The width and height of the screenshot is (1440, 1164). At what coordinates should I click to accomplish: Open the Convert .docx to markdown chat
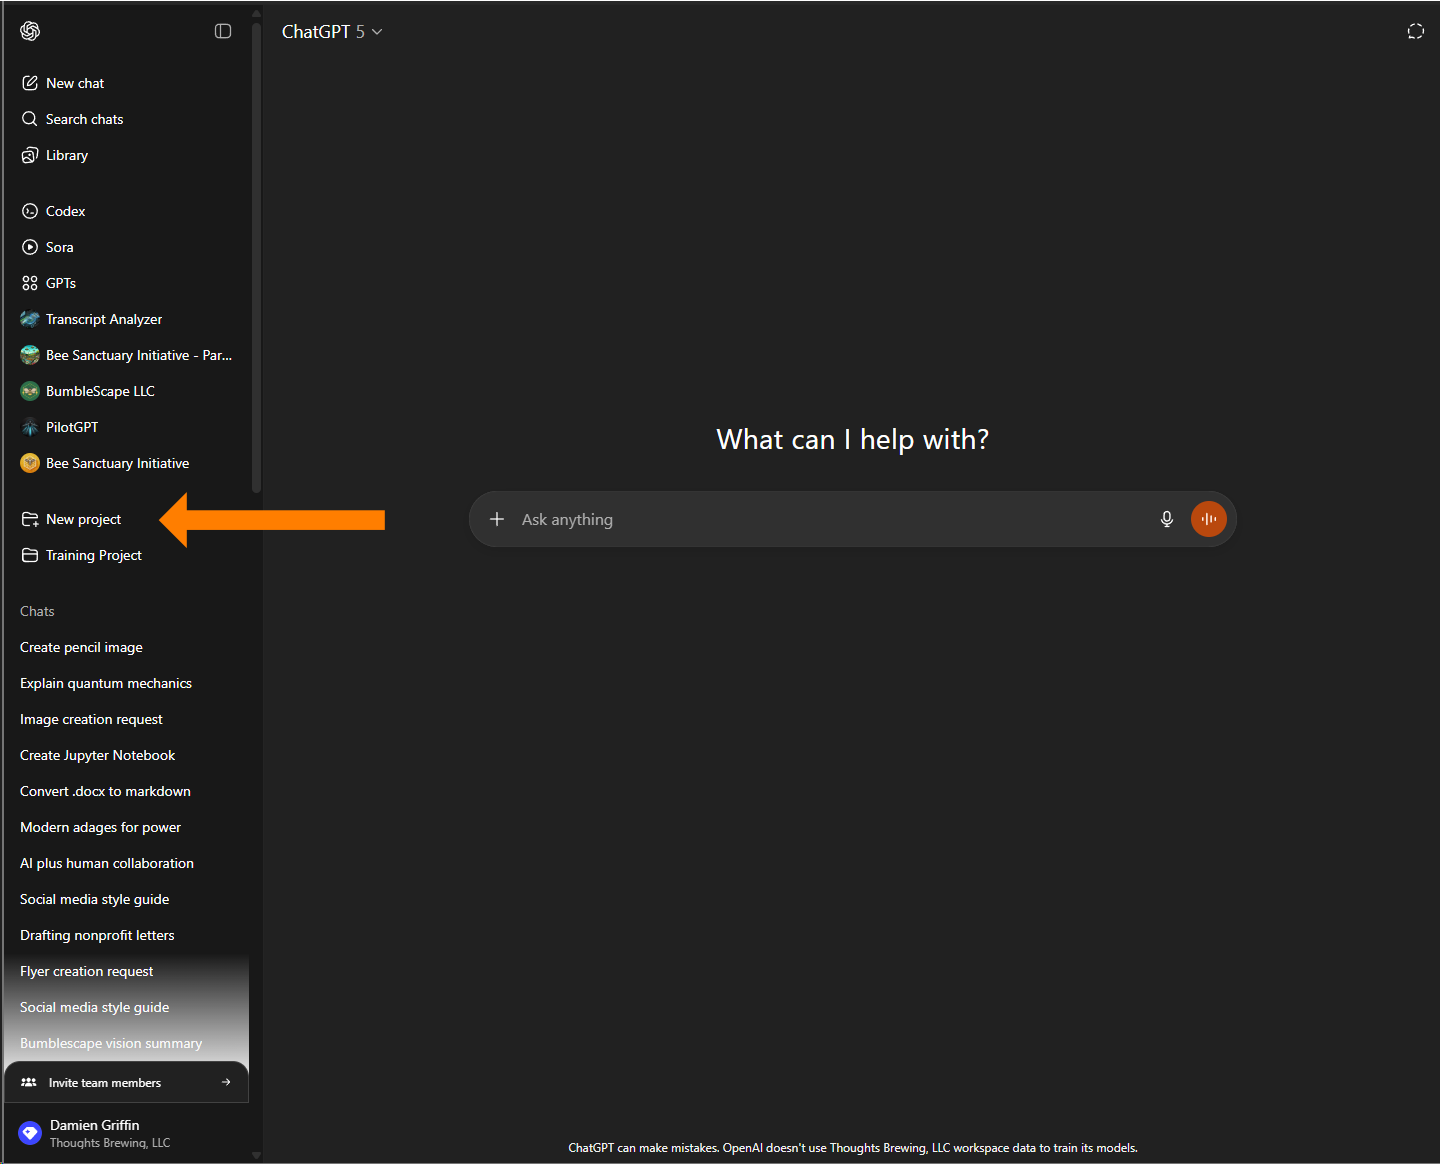coord(105,791)
